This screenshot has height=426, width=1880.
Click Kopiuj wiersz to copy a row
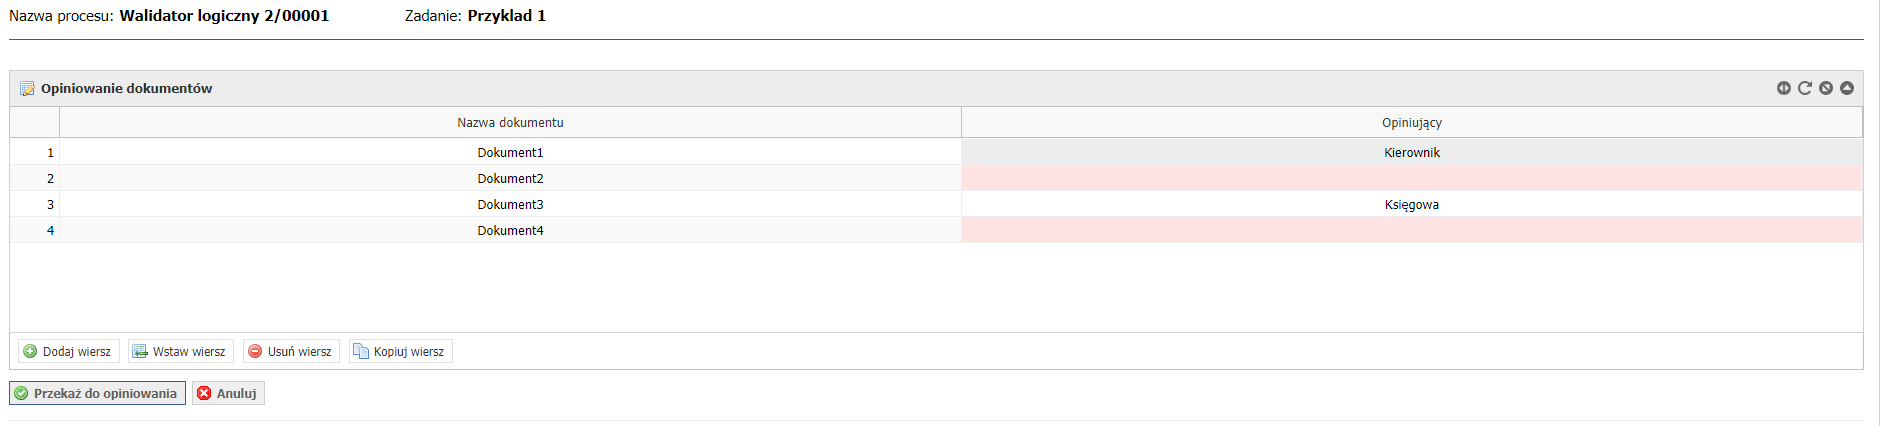click(x=400, y=351)
